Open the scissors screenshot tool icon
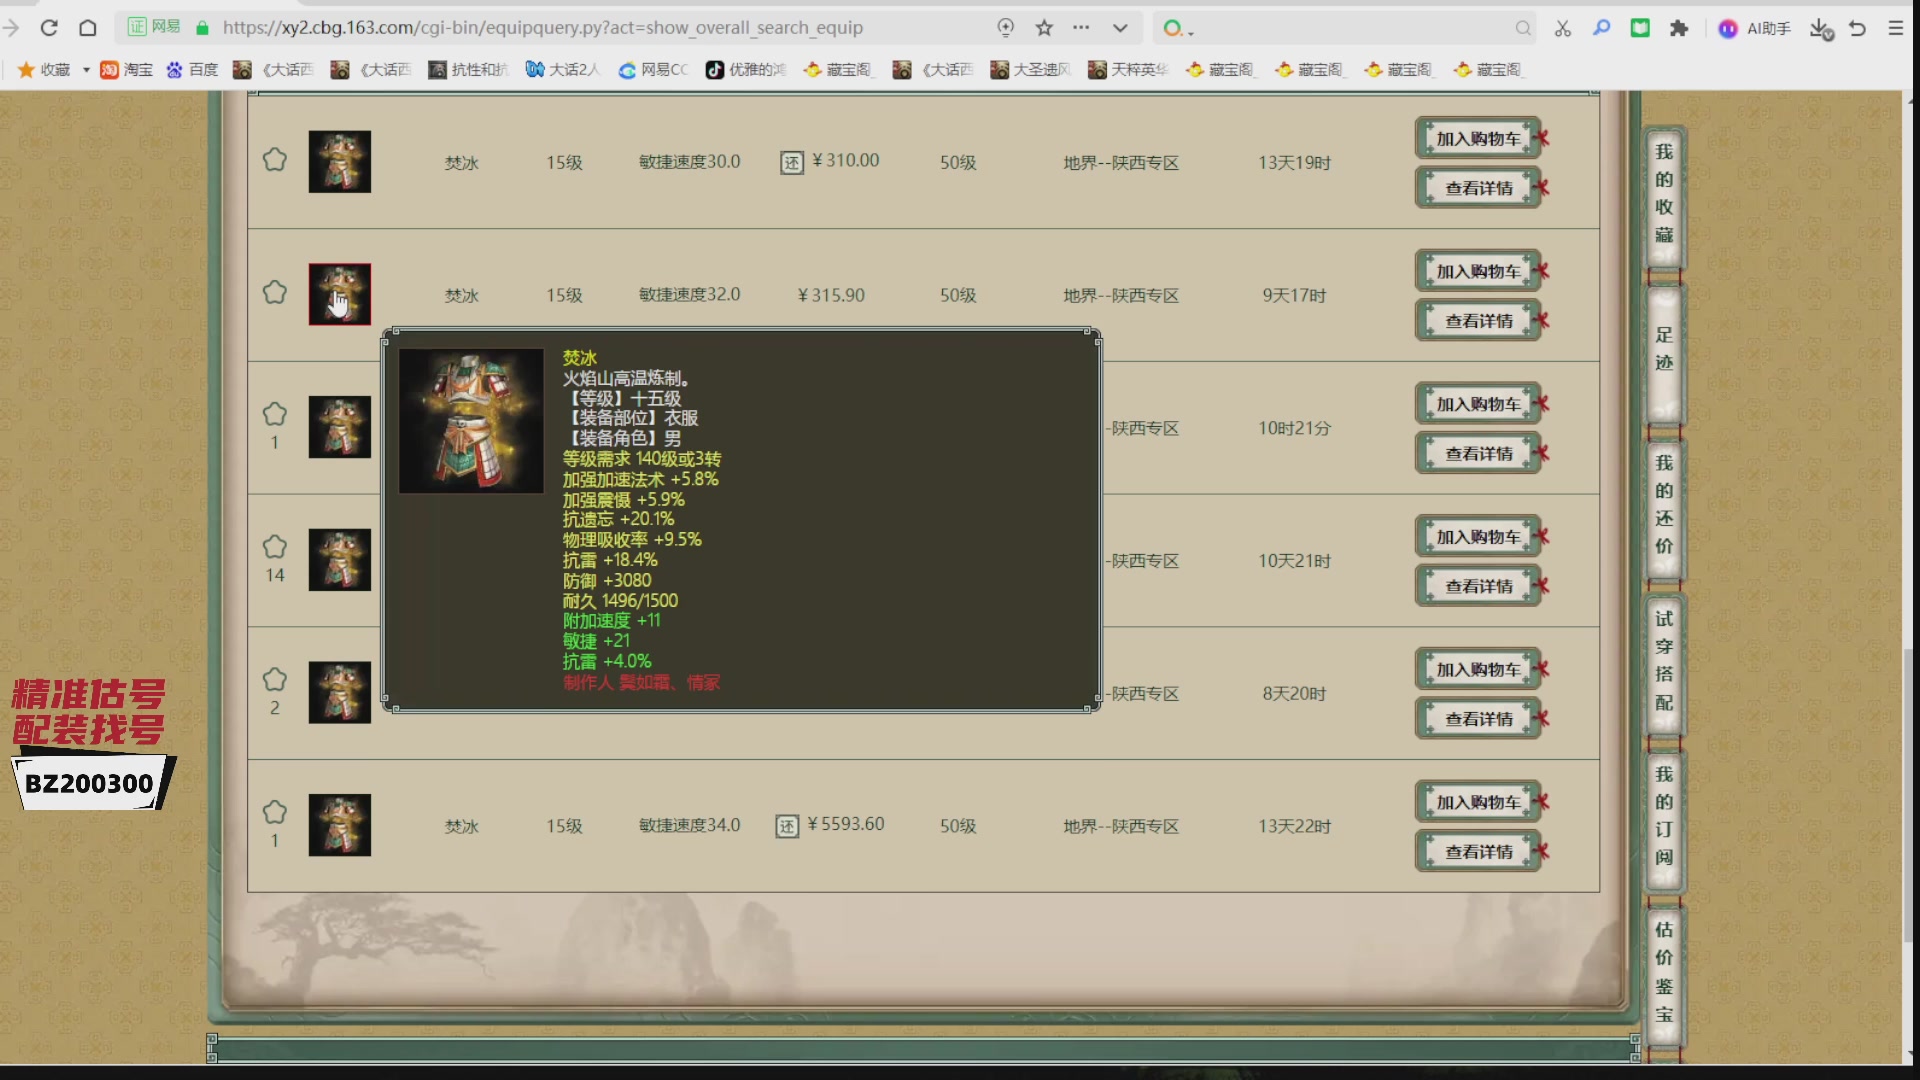Image resolution: width=1920 pixels, height=1080 pixels. pyautogui.click(x=1563, y=28)
